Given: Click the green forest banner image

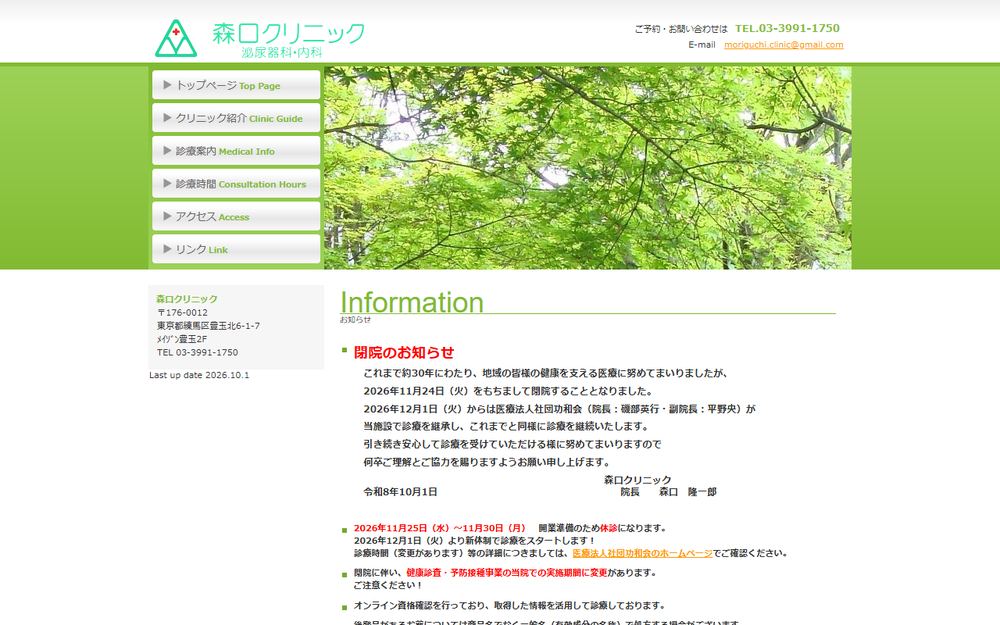Looking at the screenshot, I should coord(587,168).
